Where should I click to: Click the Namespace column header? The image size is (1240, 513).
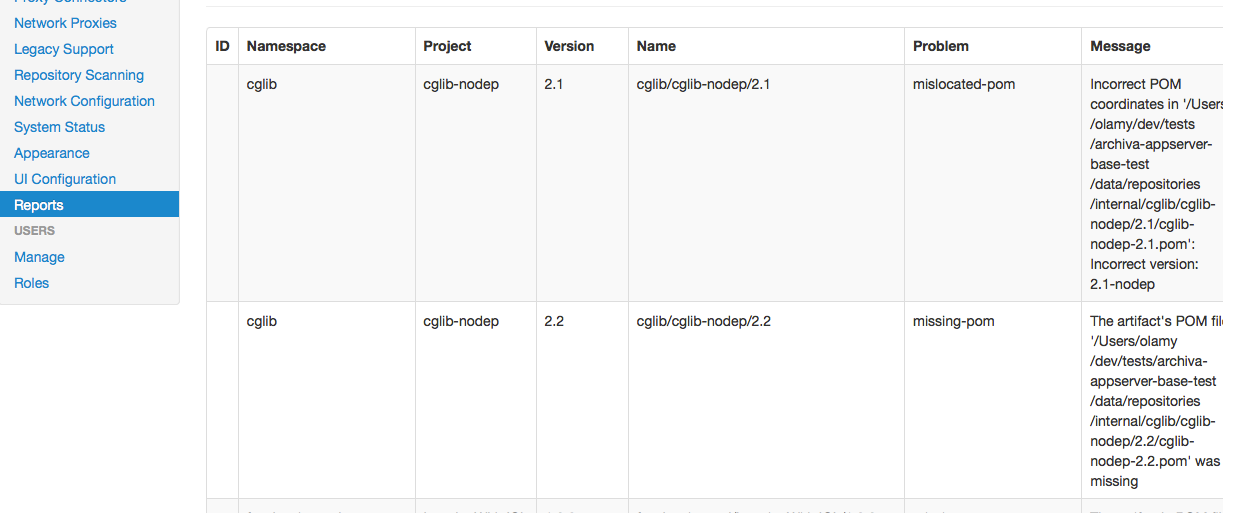click(286, 46)
